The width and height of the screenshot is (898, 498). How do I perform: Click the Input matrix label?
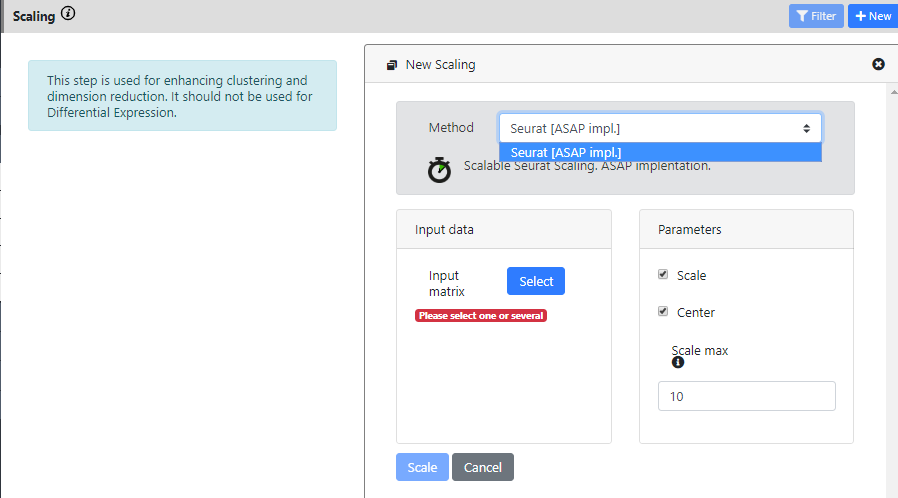pyautogui.click(x=447, y=283)
